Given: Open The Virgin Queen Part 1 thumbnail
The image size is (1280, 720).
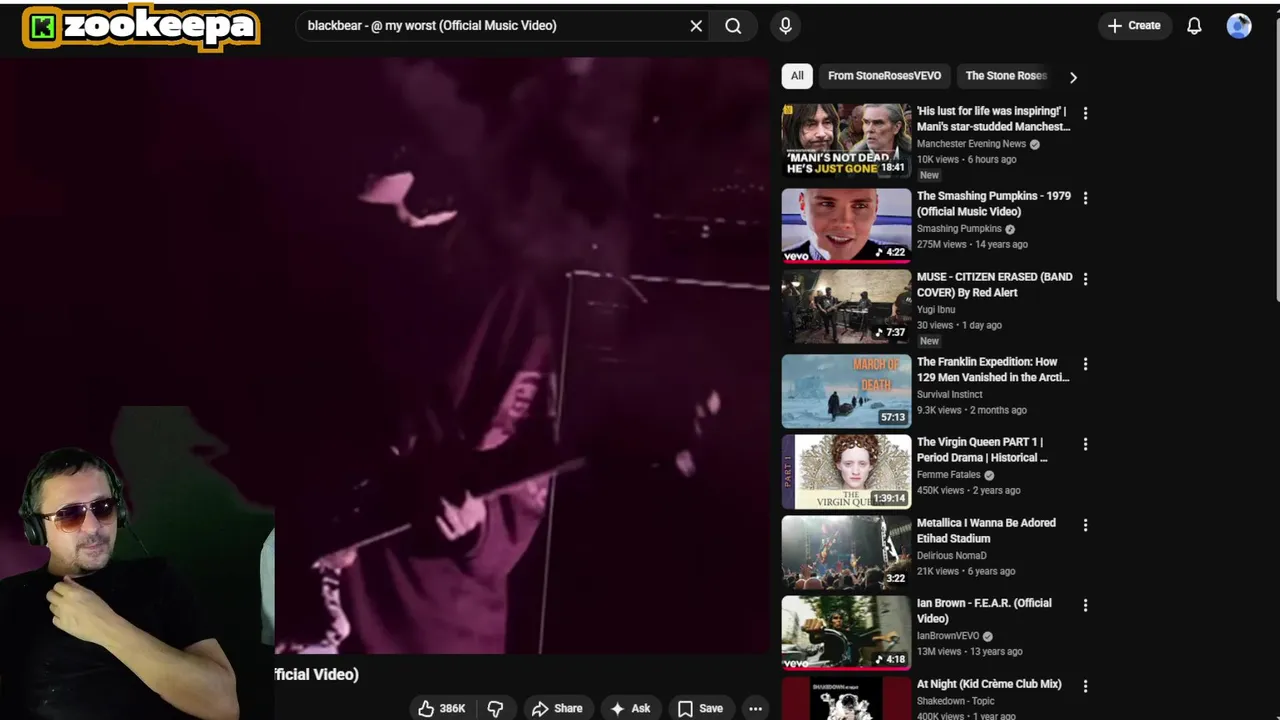Looking at the screenshot, I should pos(846,471).
